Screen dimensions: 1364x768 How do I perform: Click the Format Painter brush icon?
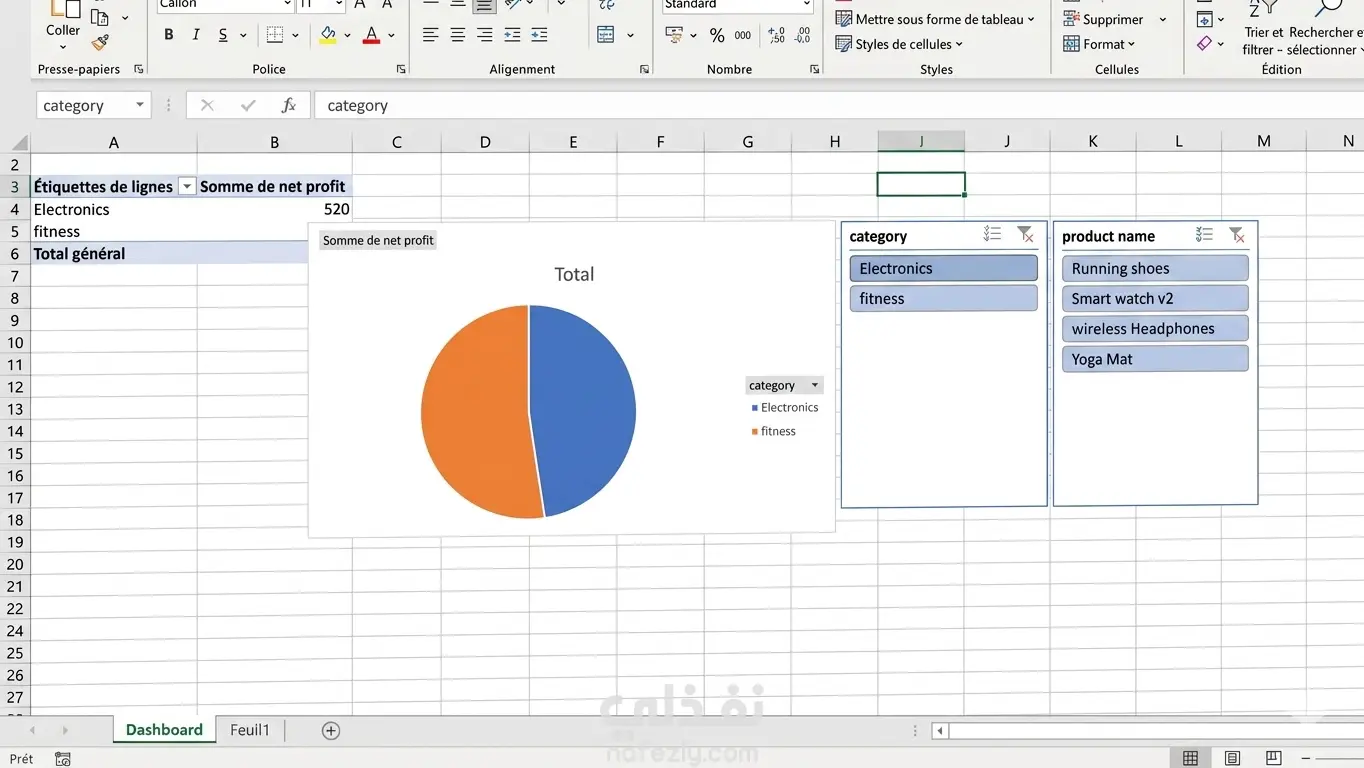(99, 43)
